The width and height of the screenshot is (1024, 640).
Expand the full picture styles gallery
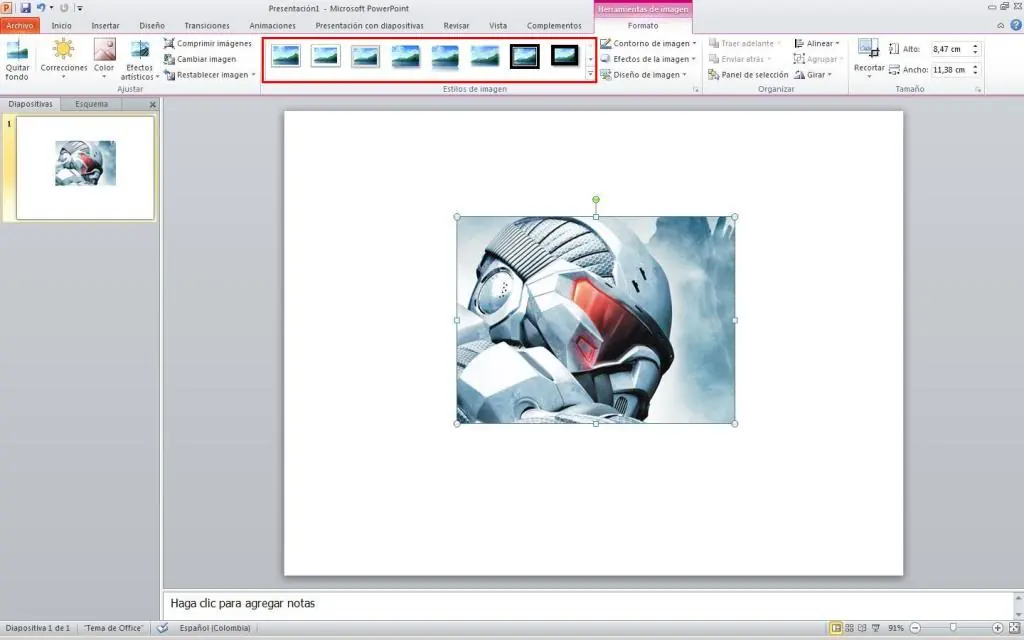pos(590,74)
